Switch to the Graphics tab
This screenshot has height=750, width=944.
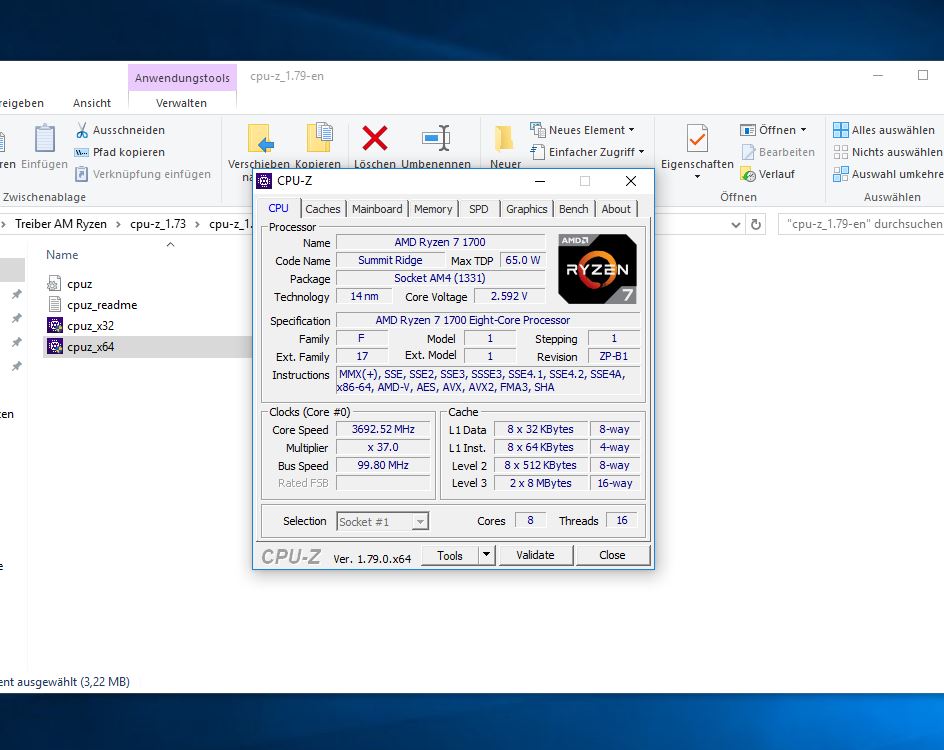point(526,209)
